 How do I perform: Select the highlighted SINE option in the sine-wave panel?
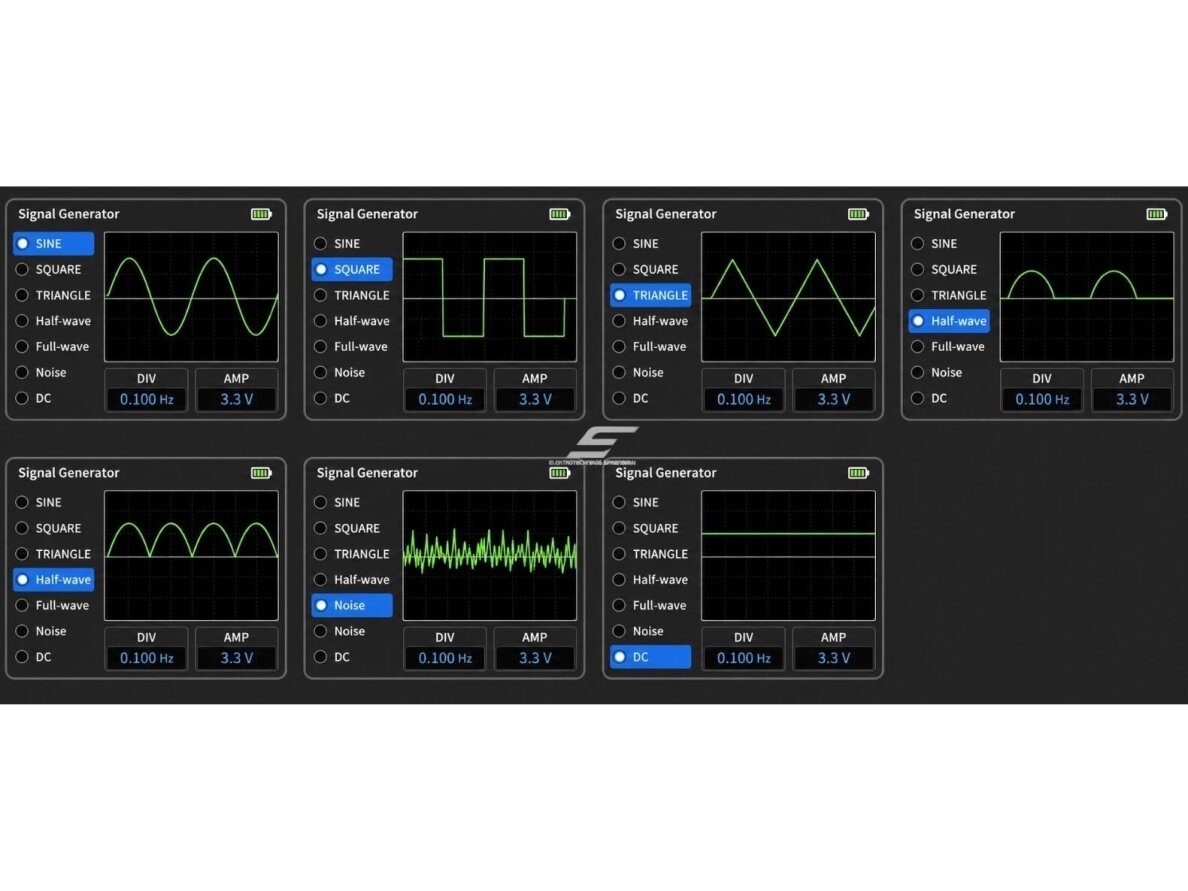point(54,243)
